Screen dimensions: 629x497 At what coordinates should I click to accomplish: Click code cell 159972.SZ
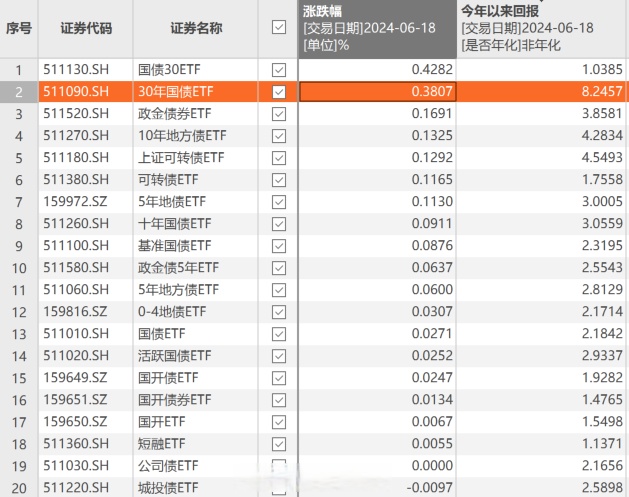point(85,202)
